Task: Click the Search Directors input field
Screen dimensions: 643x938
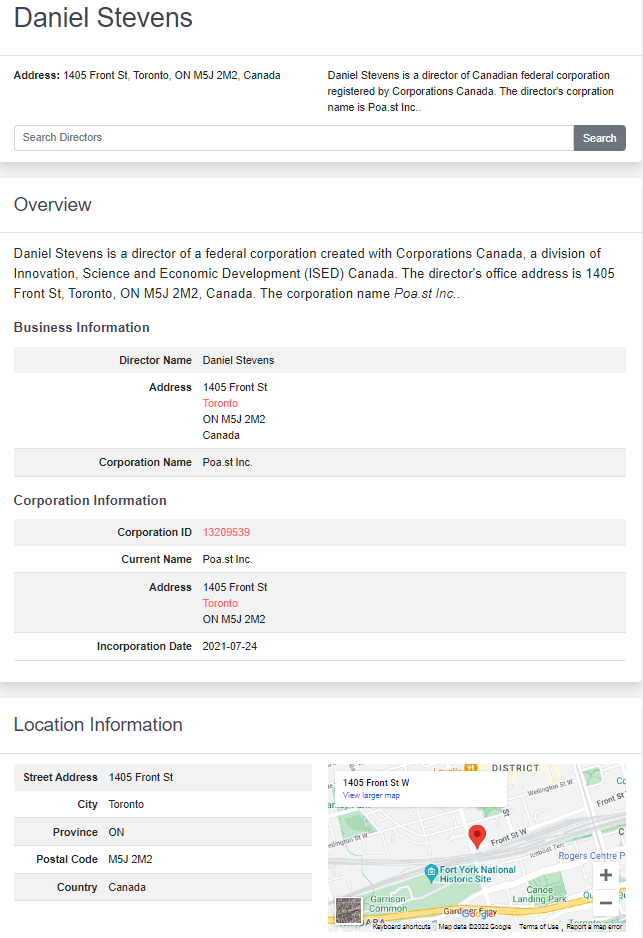Action: point(294,138)
